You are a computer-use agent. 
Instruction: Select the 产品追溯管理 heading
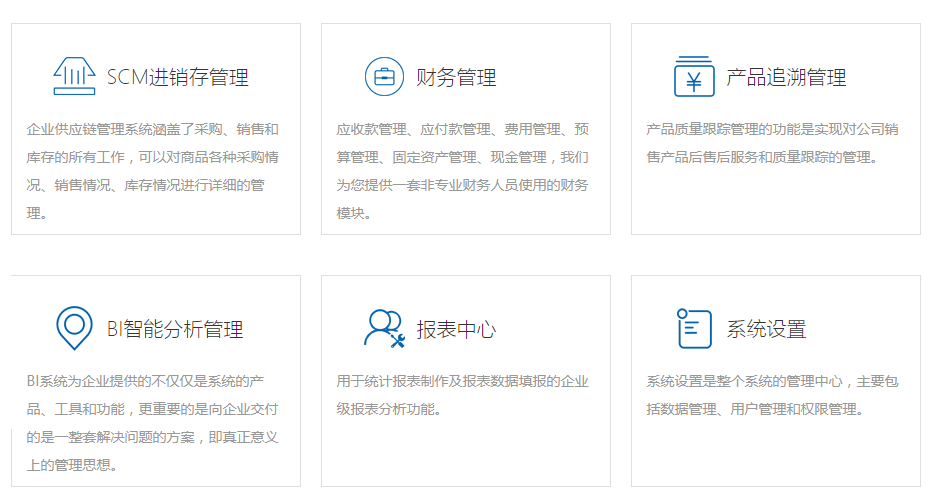(786, 78)
